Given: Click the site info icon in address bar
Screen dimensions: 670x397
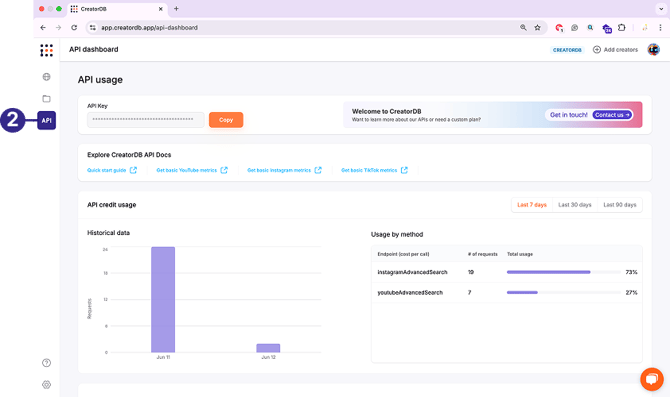Looking at the screenshot, I should click(93, 27).
